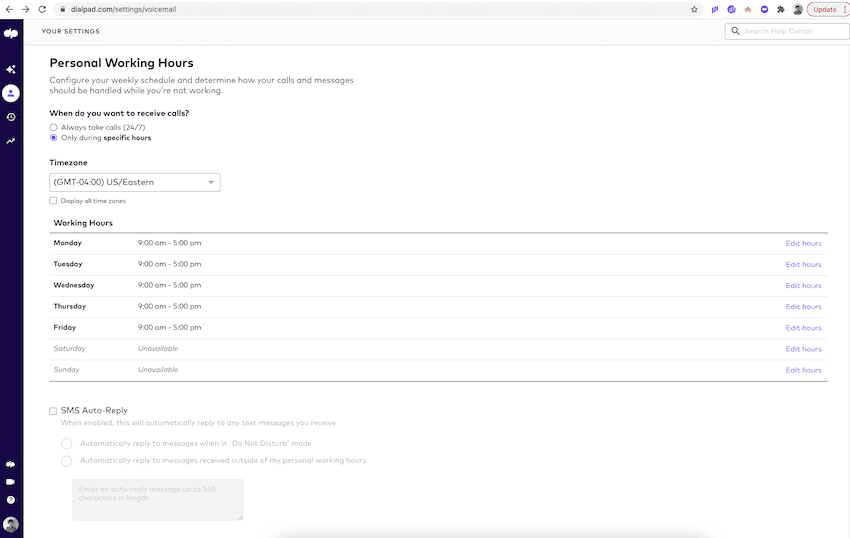The height and width of the screenshot is (538, 850).
Task: Enable the SMS Auto-Reply checkbox
Action: [54, 411]
